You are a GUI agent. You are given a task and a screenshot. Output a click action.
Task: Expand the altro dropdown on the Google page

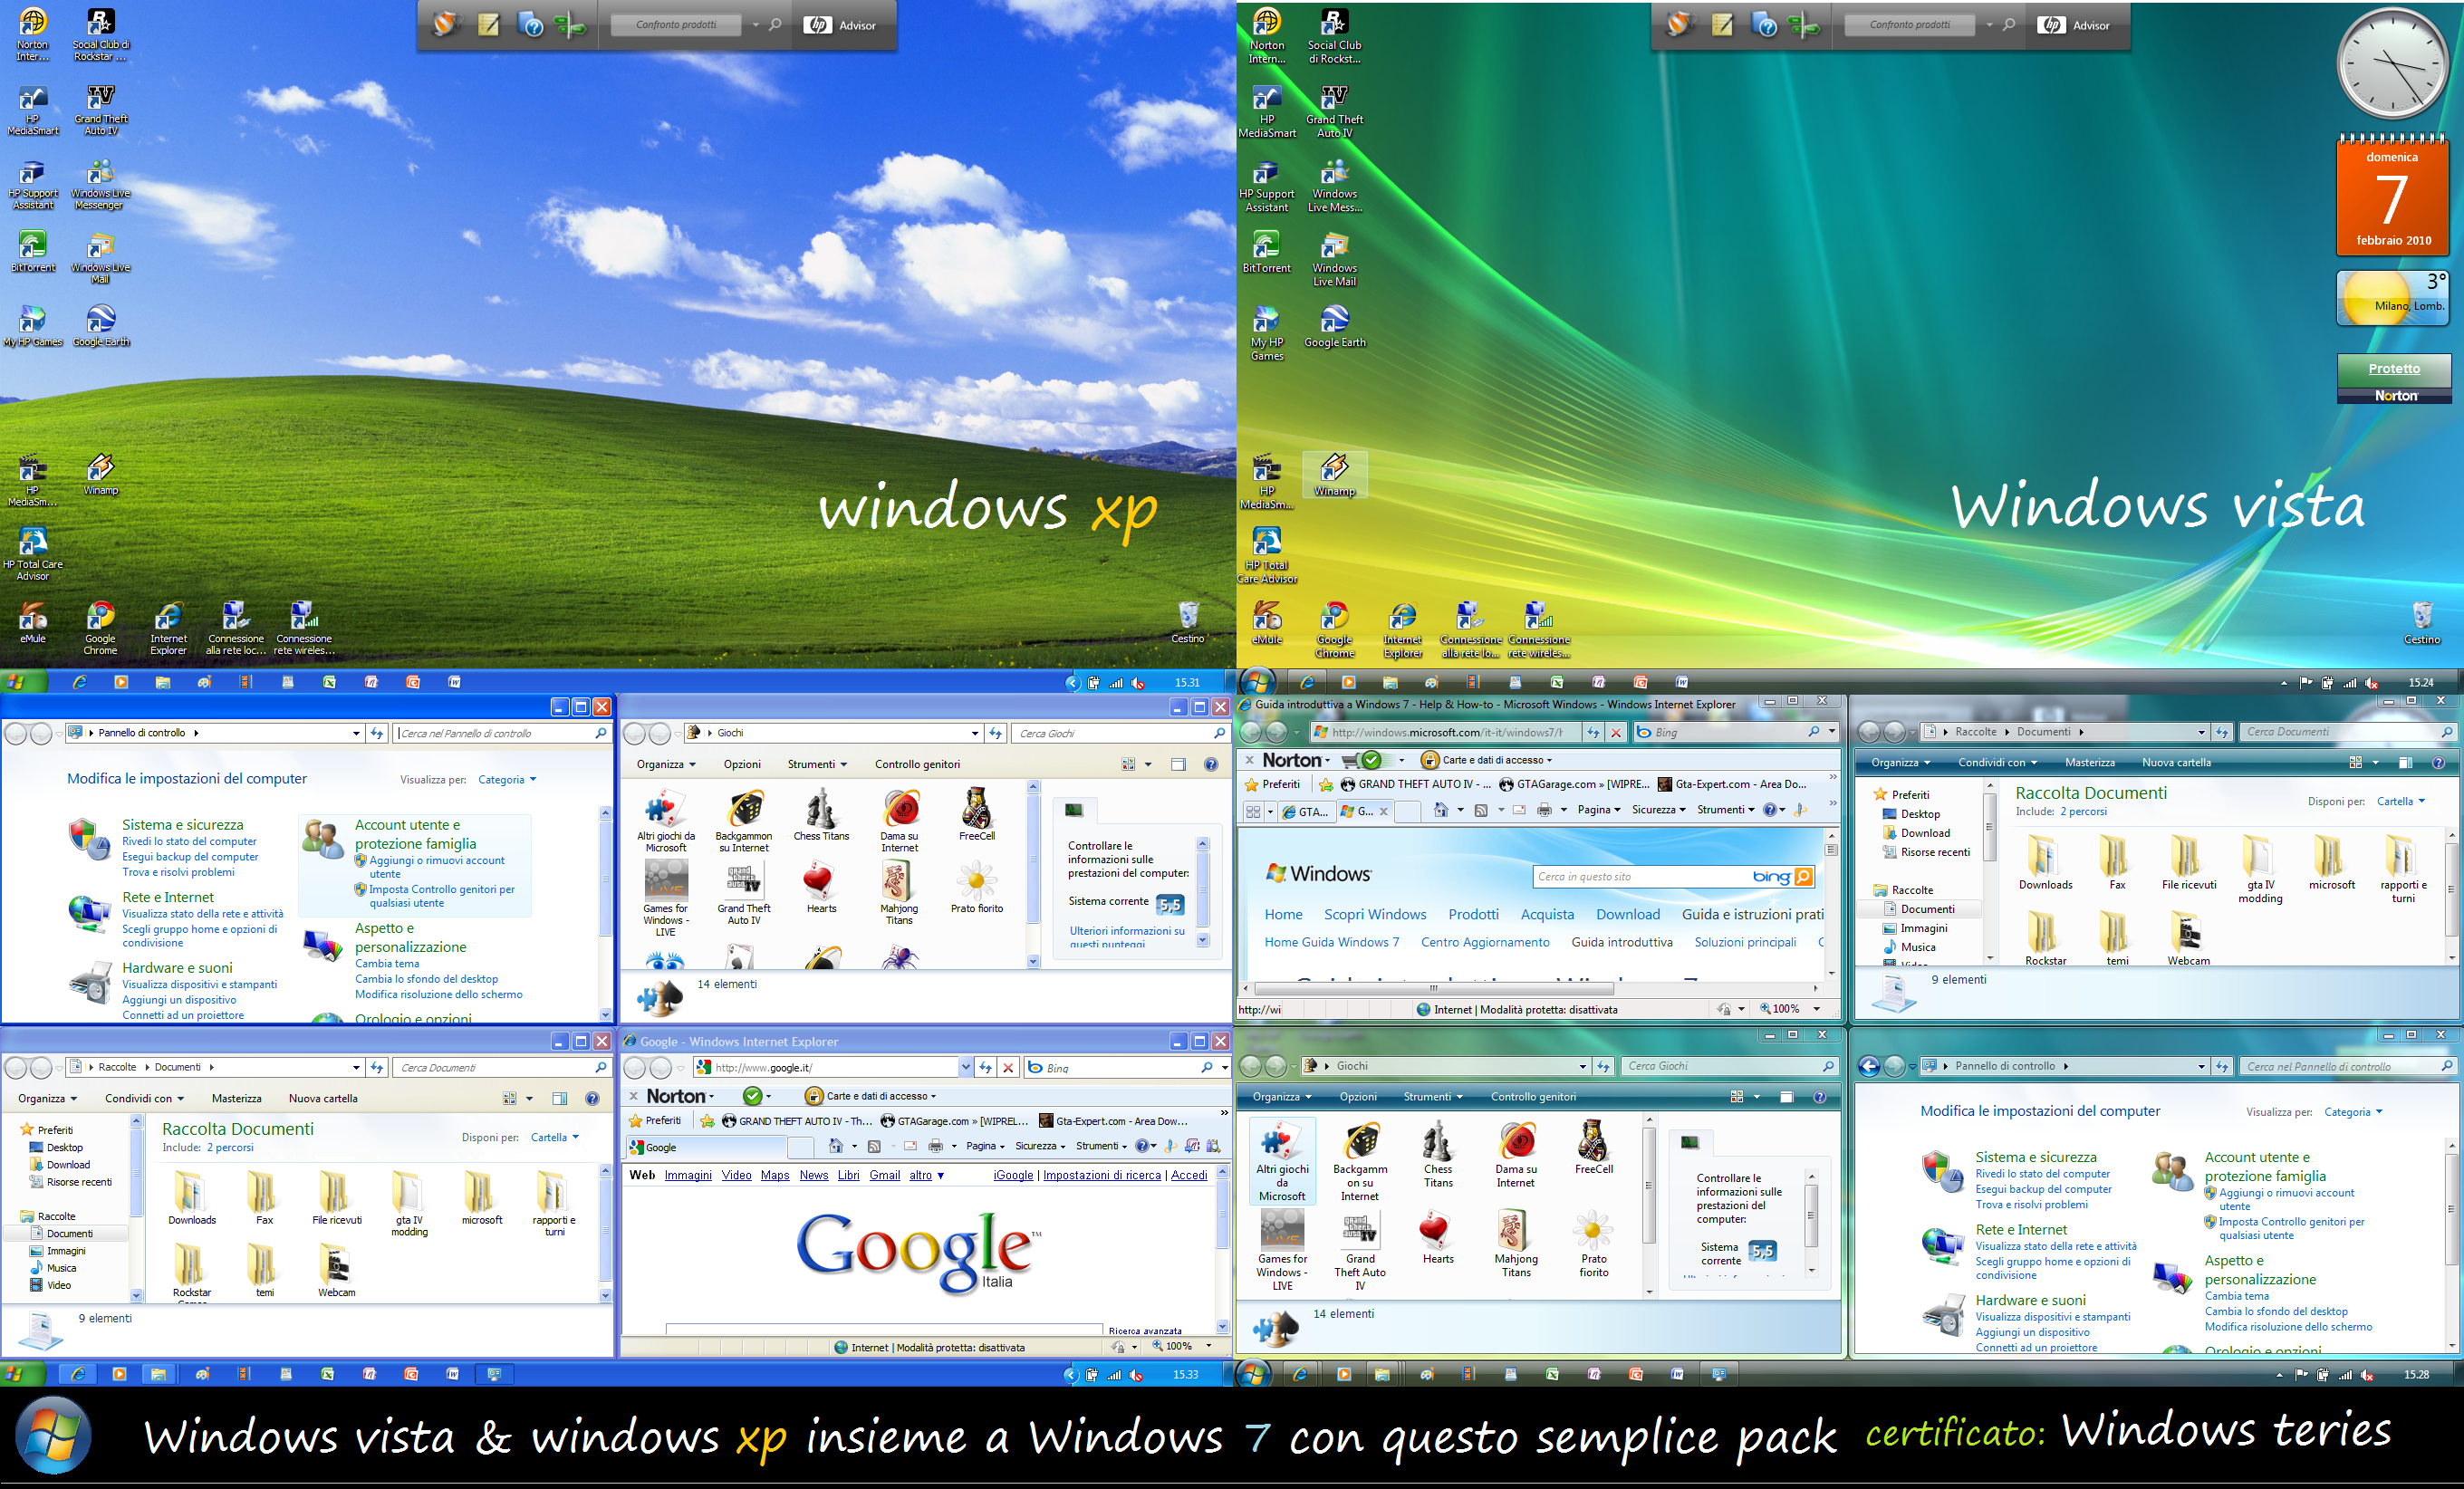[x=926, y=1175]
